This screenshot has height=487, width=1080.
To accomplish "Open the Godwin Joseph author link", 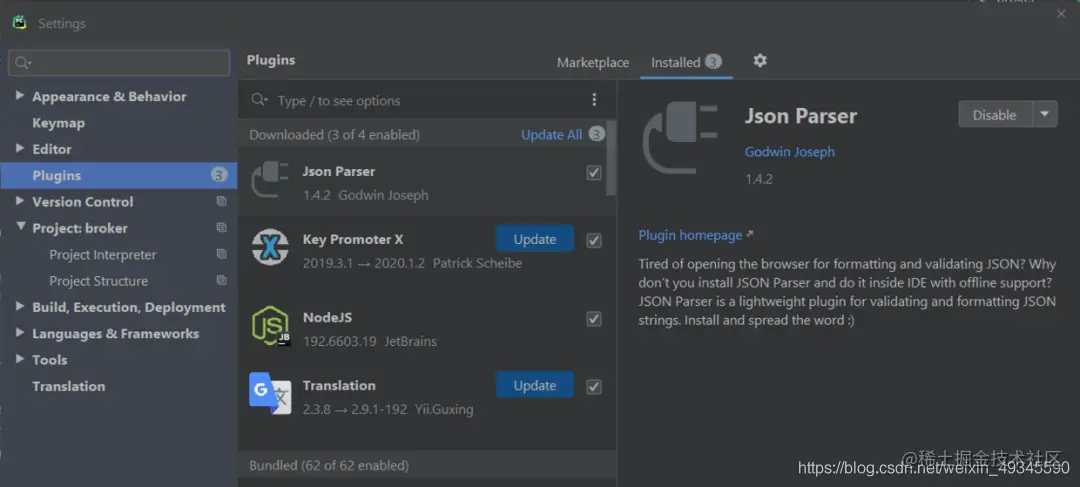I will tap(789, 152).
